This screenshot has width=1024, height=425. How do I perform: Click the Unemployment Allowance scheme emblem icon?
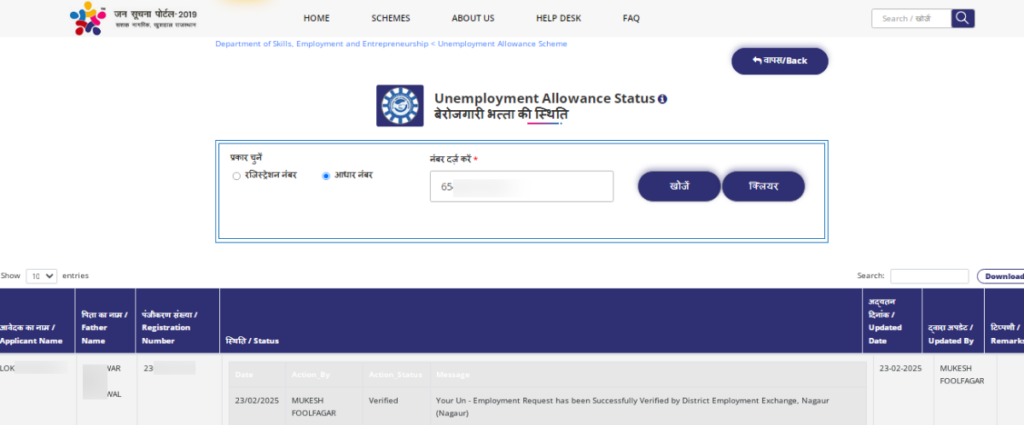click(x=400, y=106)
